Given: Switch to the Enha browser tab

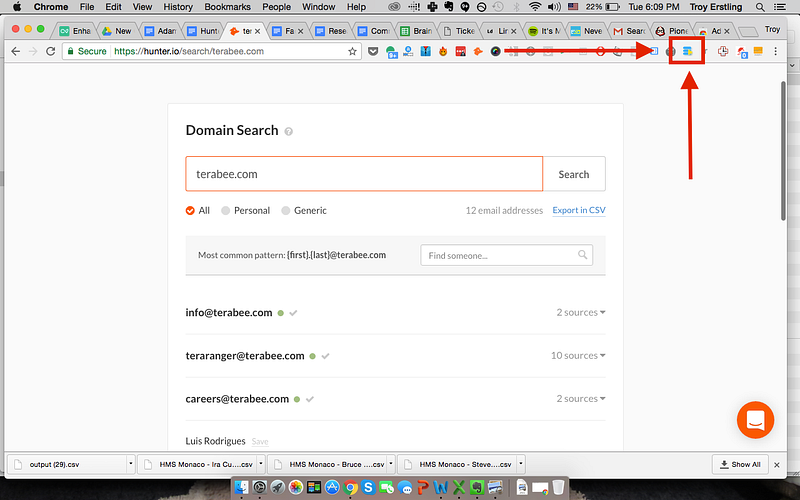Looking at the screenshot, I should (x=74, y=31).
